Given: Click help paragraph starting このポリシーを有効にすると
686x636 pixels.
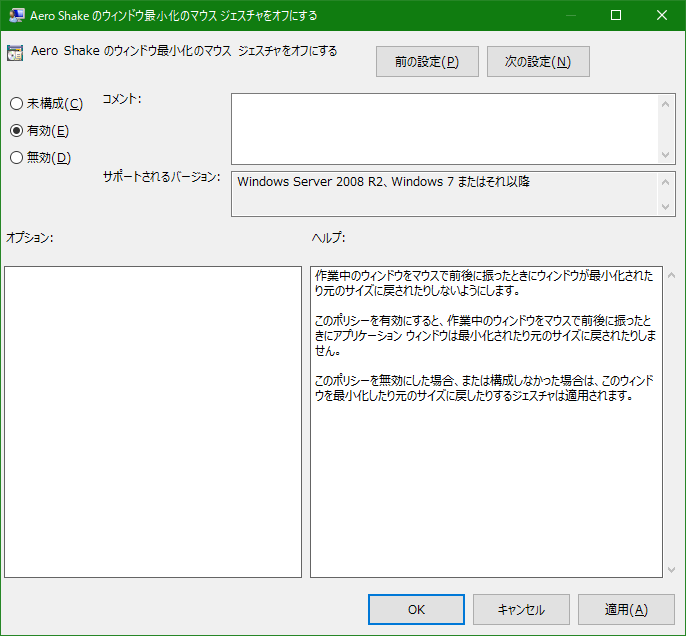Looking at the screenshot, I should click(x=485, y=336).
